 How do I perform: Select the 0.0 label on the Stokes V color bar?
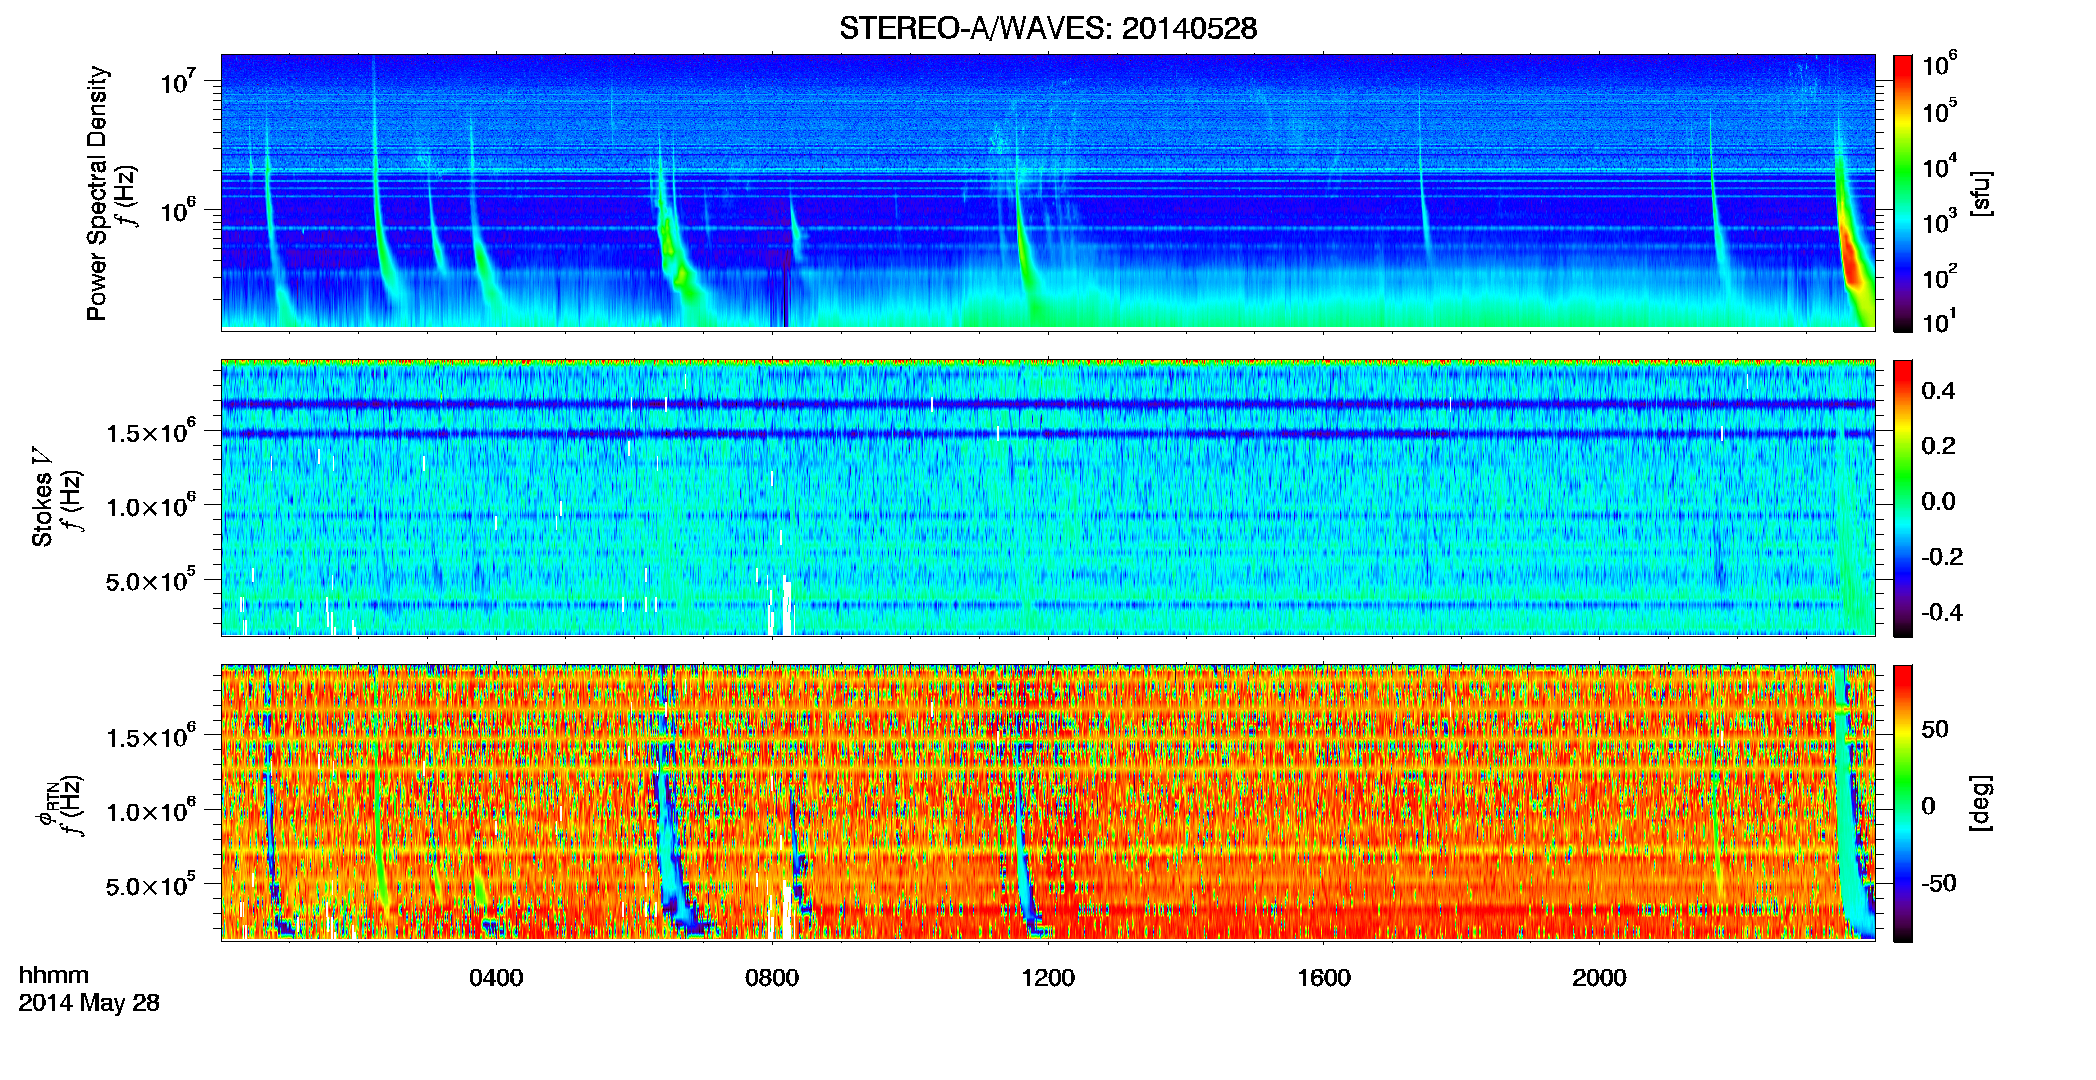(x=1938, y=501)
